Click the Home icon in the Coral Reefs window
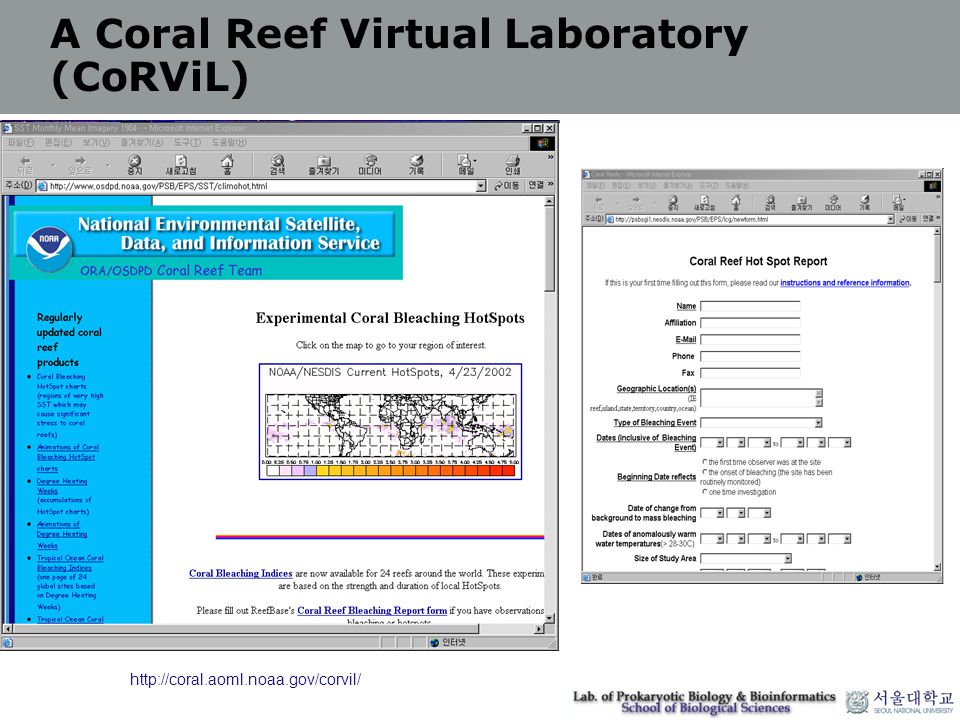 coord(736,201)
